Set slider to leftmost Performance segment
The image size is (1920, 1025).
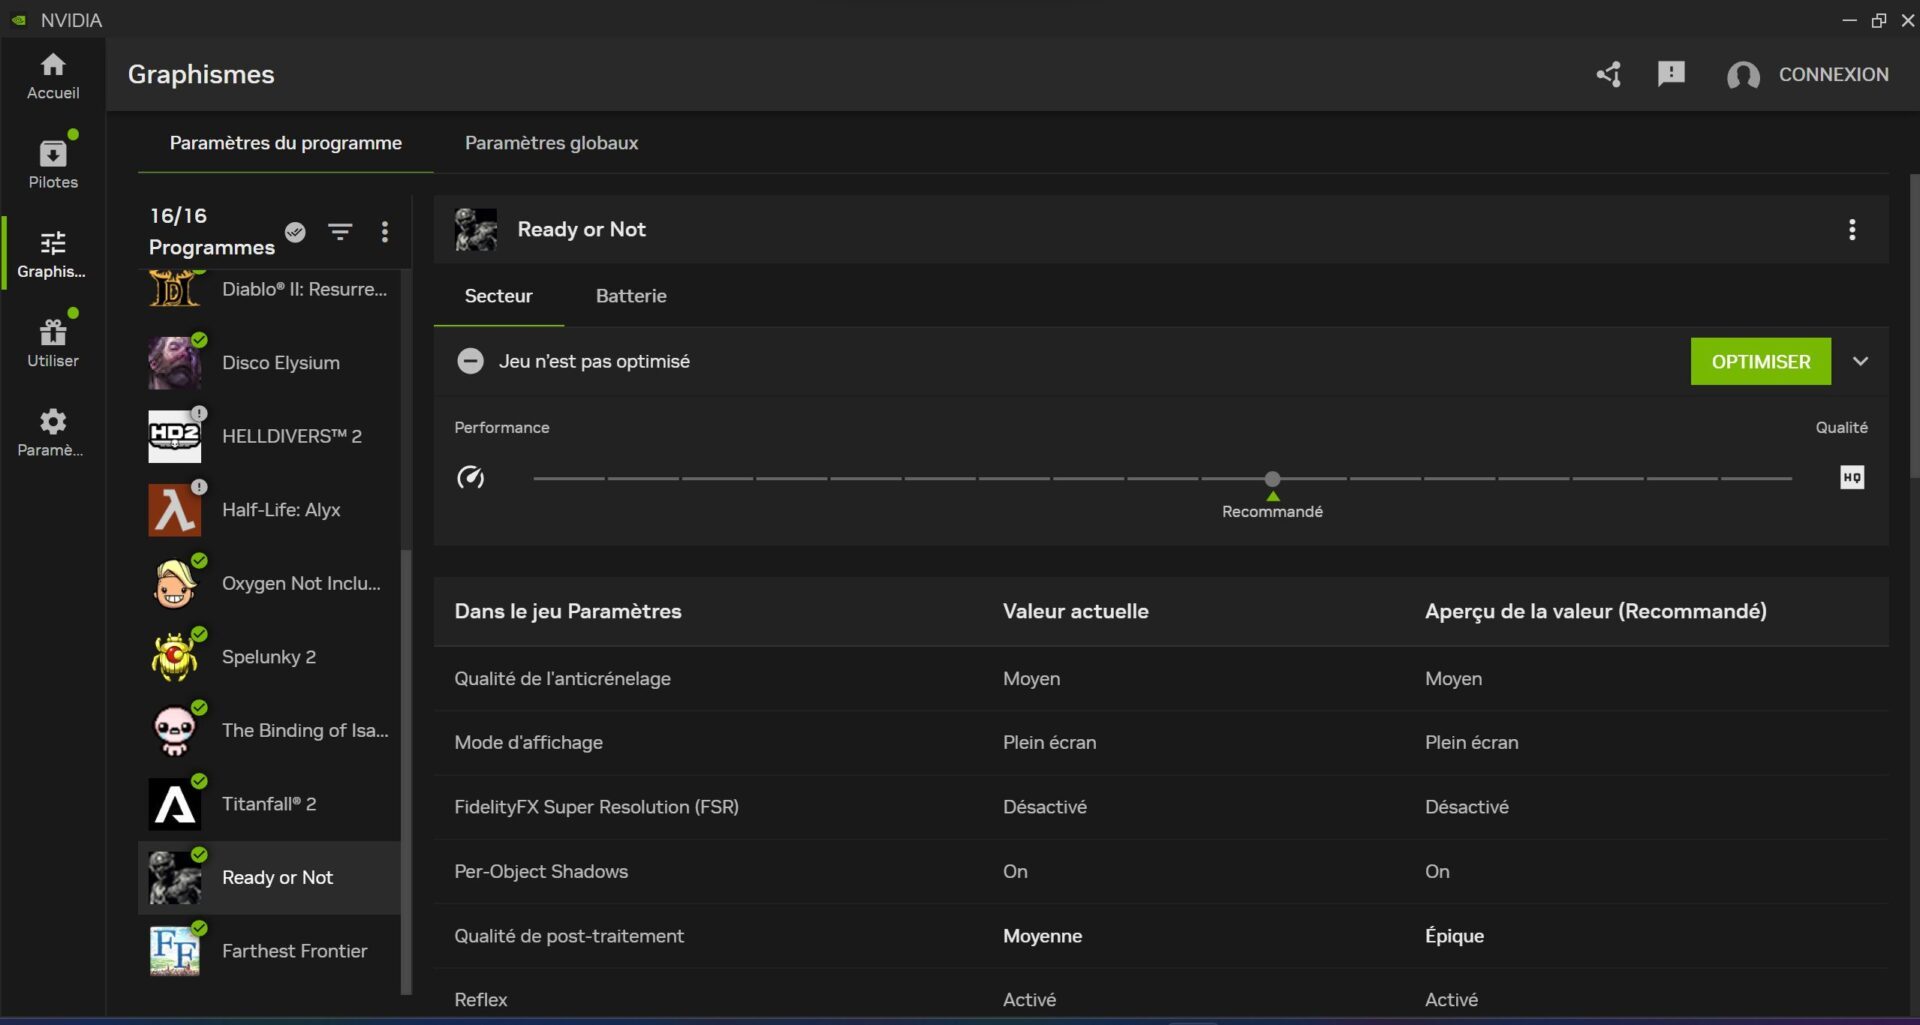569,479
